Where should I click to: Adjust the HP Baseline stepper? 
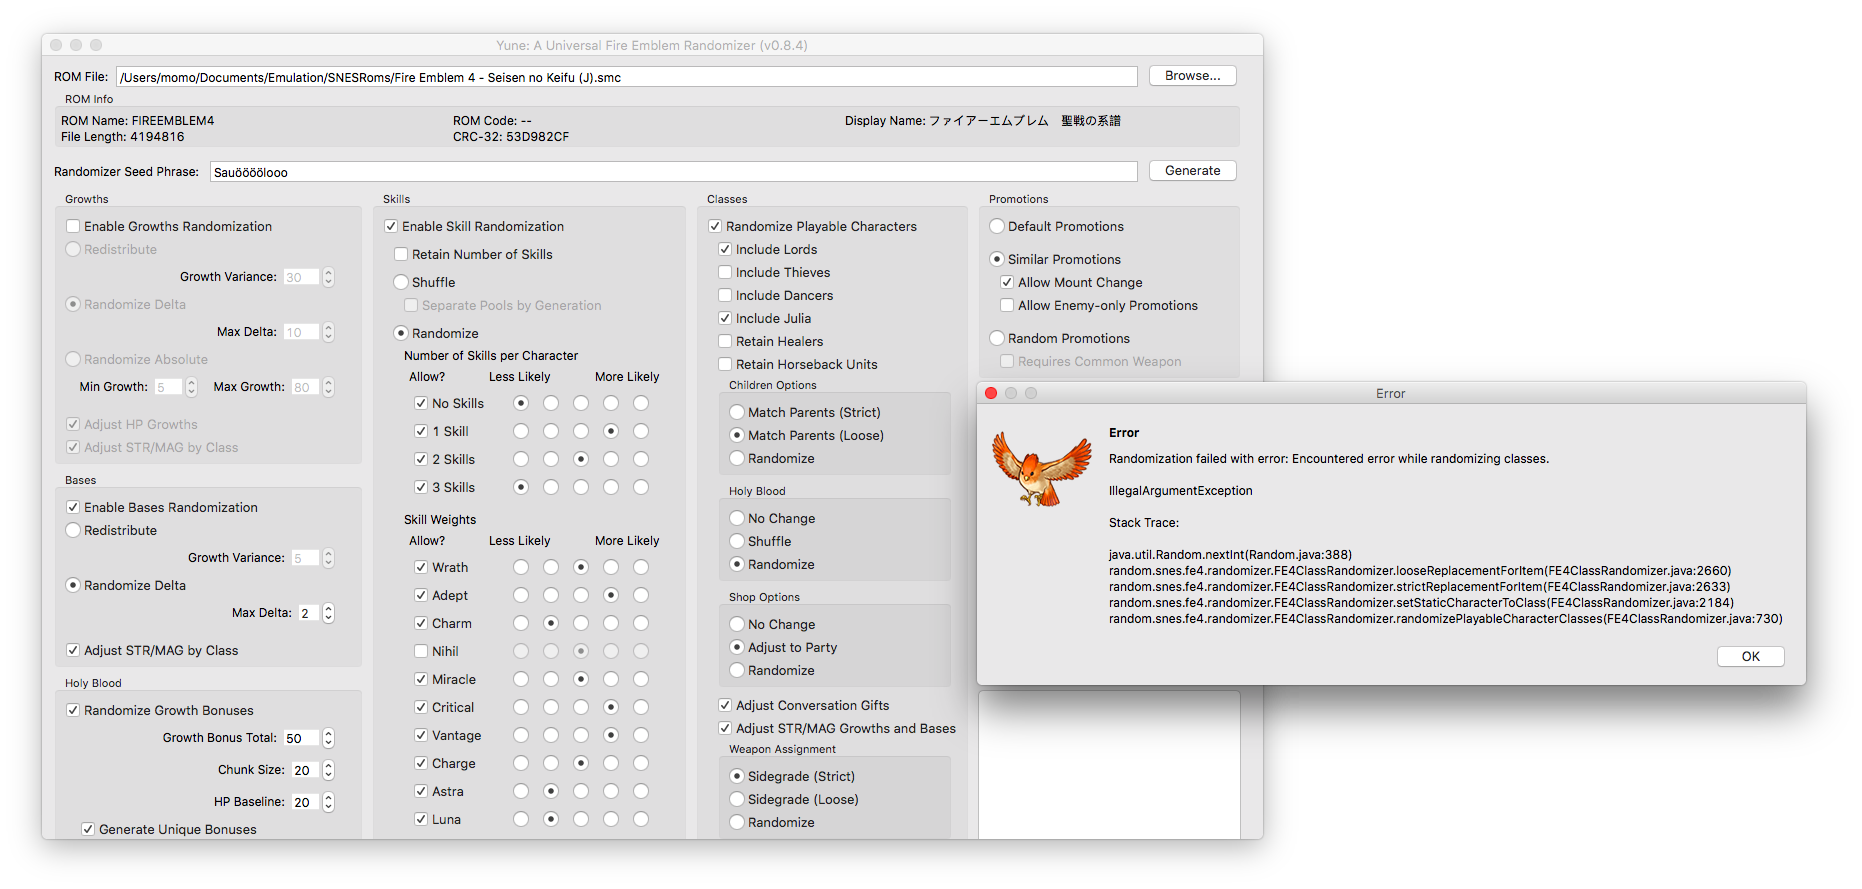click(328, 802)
